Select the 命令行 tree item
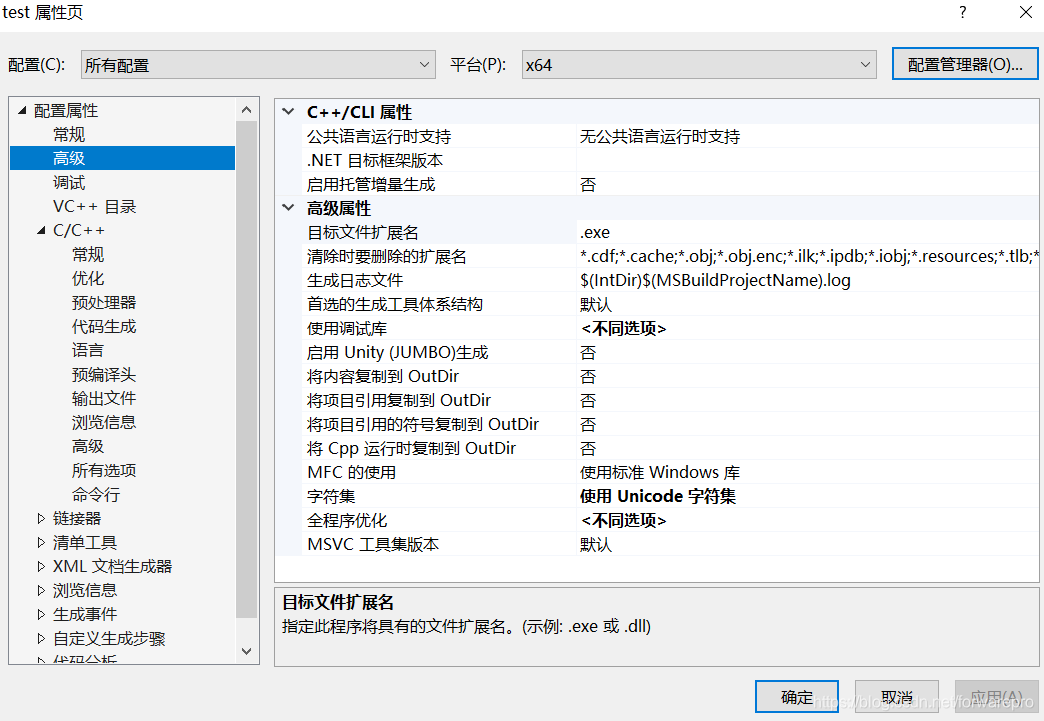1044x721 pixels. point(97,494)
